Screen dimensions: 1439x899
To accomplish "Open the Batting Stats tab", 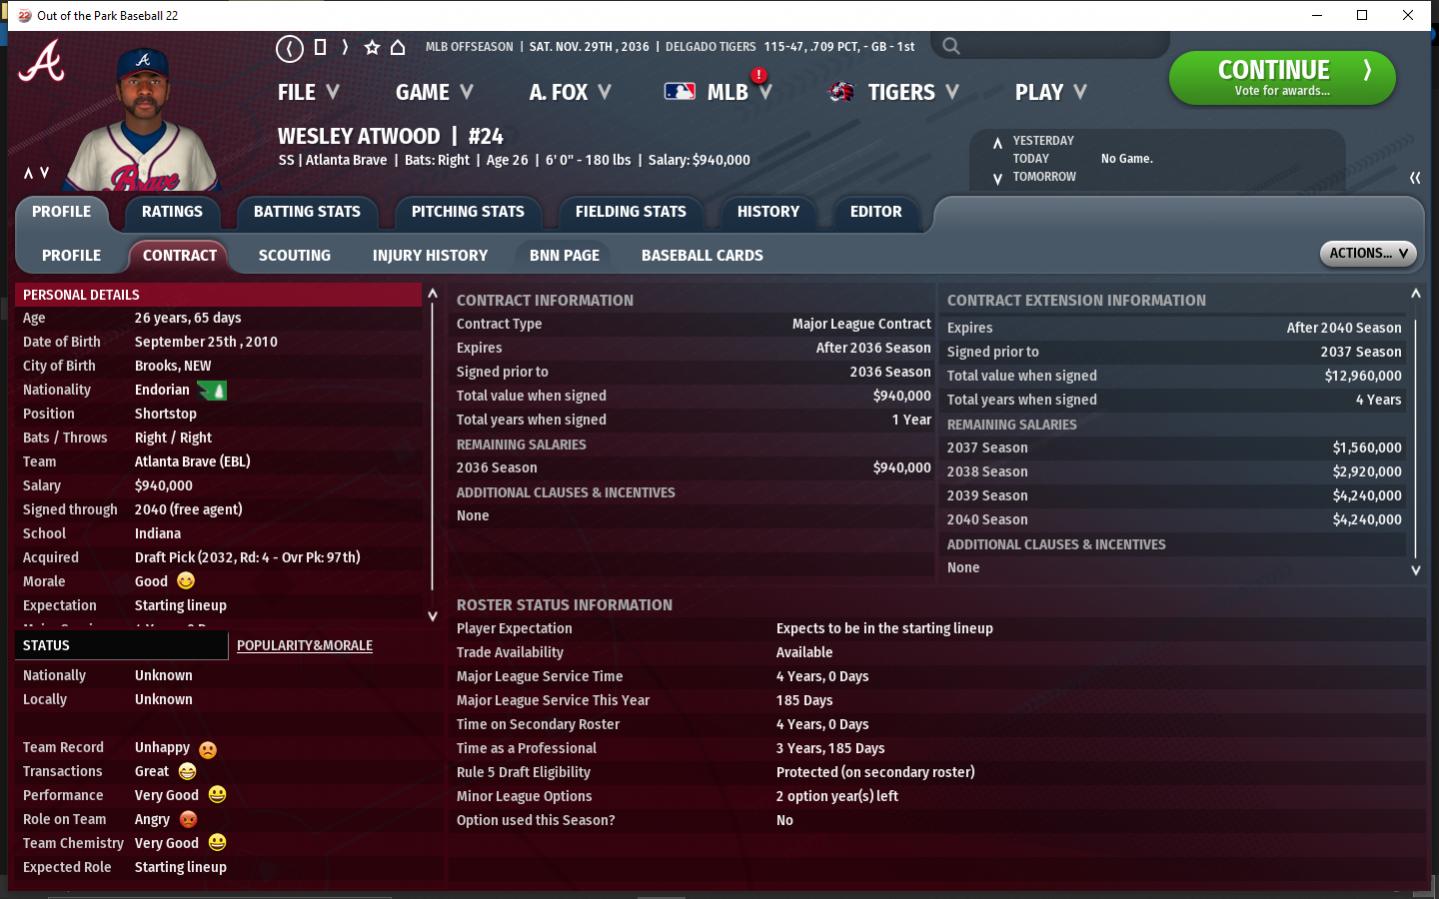I will pos(307,212).
